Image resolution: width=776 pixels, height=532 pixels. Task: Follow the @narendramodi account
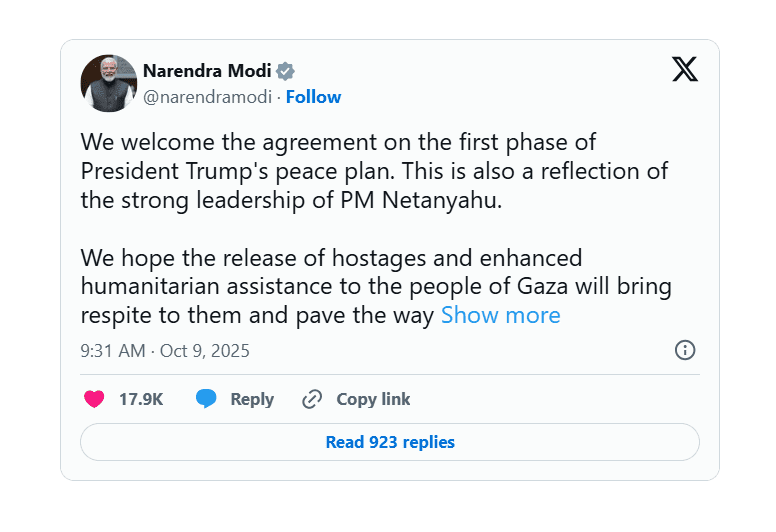[313, 97]
